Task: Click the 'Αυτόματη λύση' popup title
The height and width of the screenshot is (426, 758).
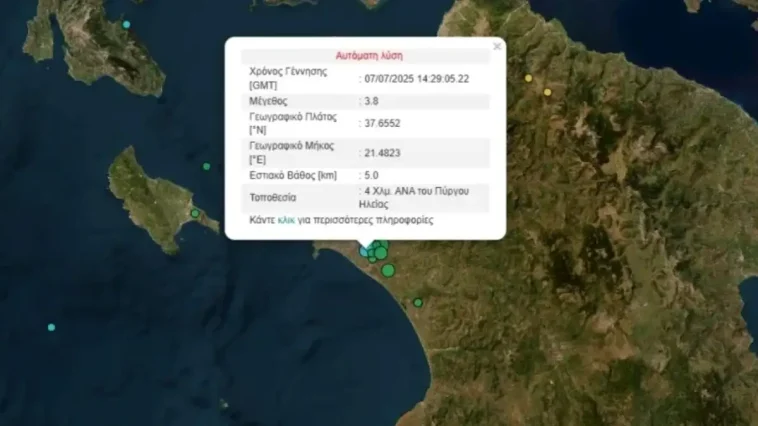Action: pyautogui.click(x=368, y=55)
